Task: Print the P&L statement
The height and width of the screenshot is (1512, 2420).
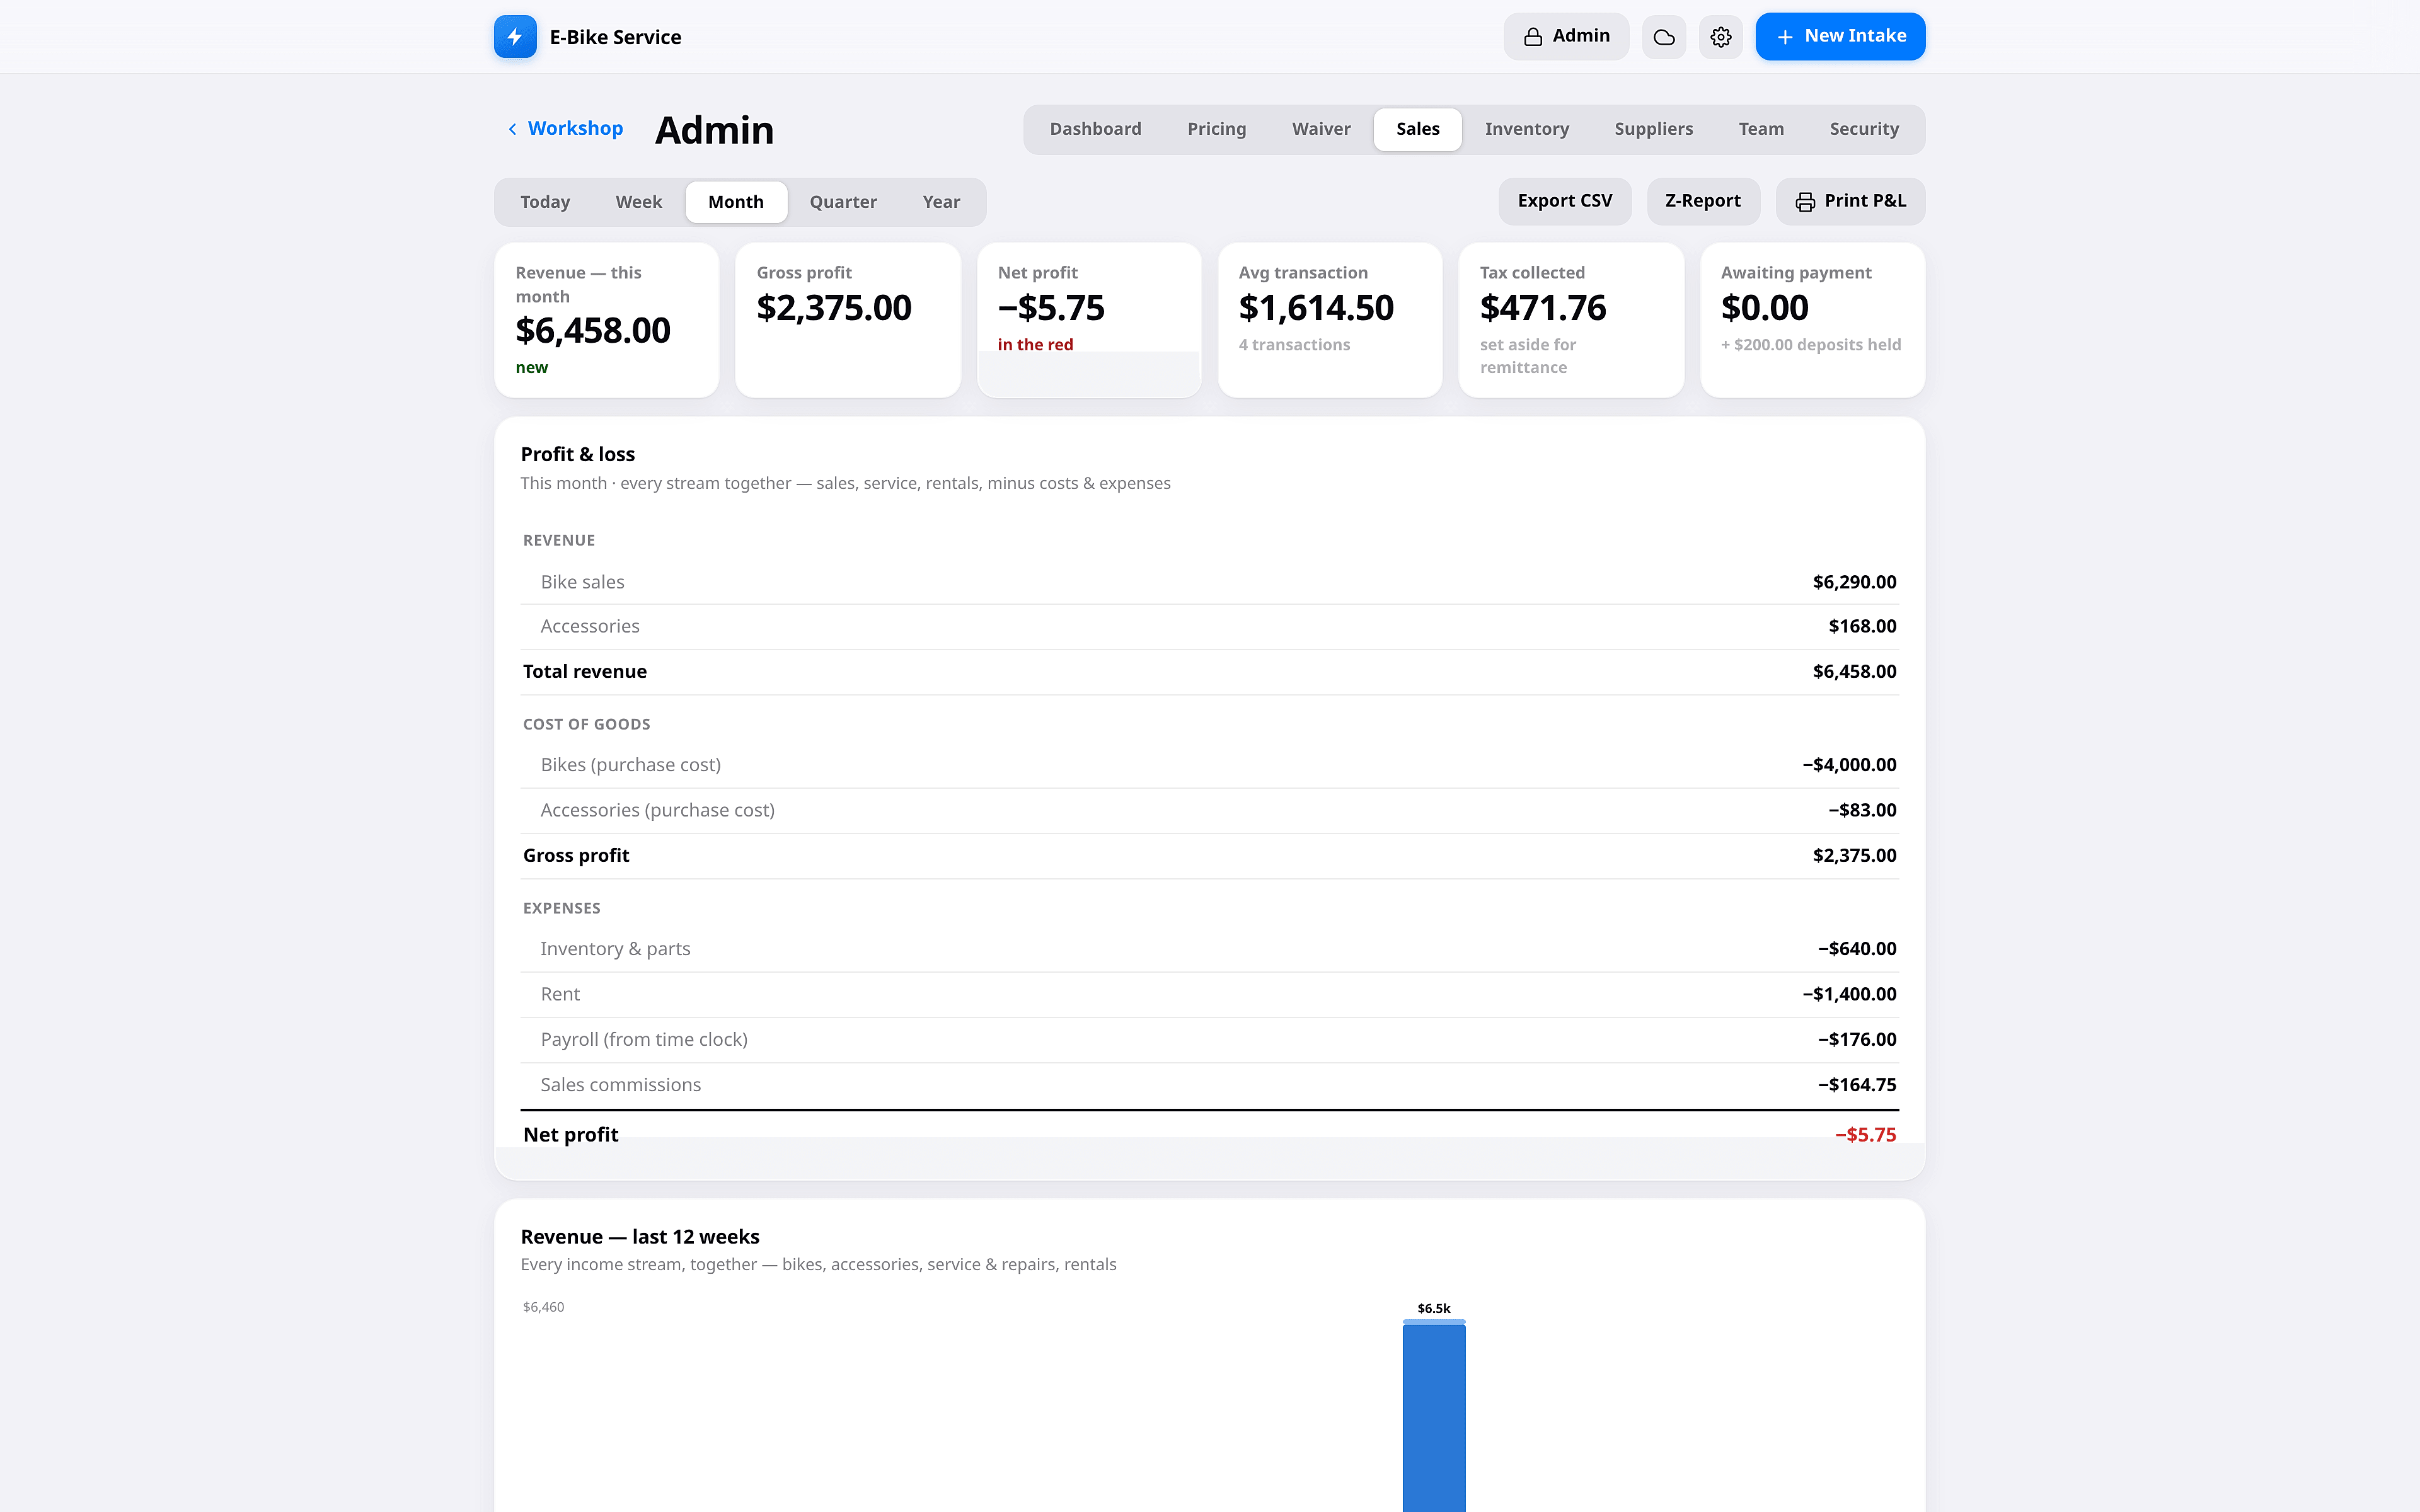Action: 1850,201
